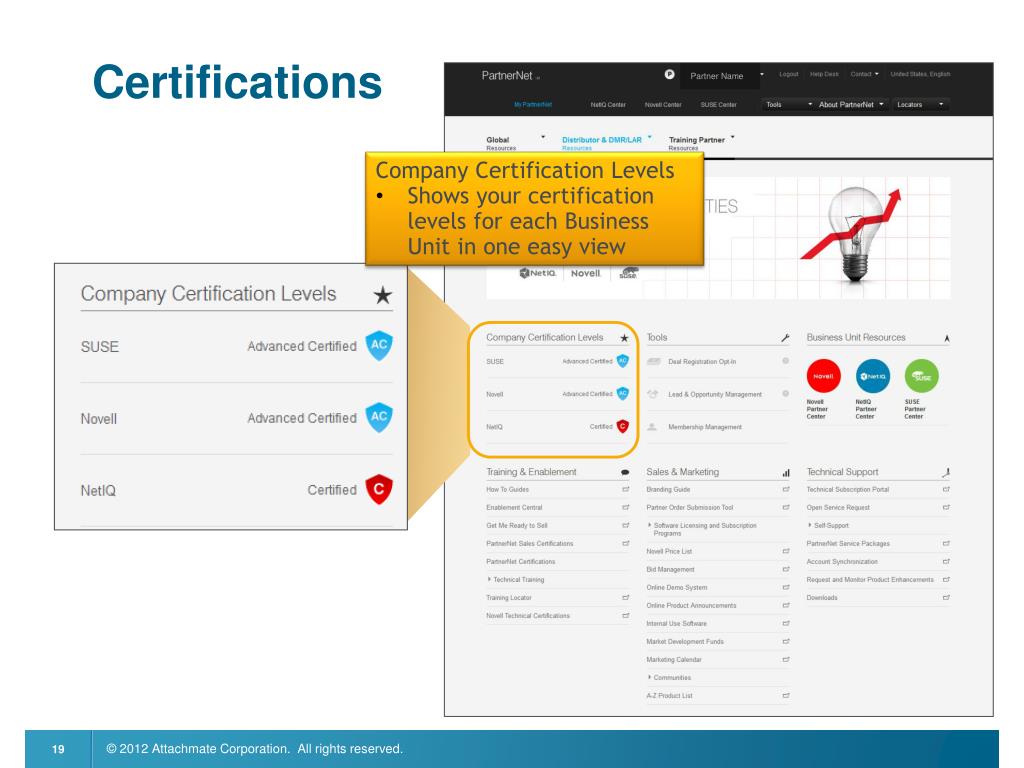Open the red Novell Partner Center circle
Viewport: 1024px width, 768px height.
pos(823,376)
